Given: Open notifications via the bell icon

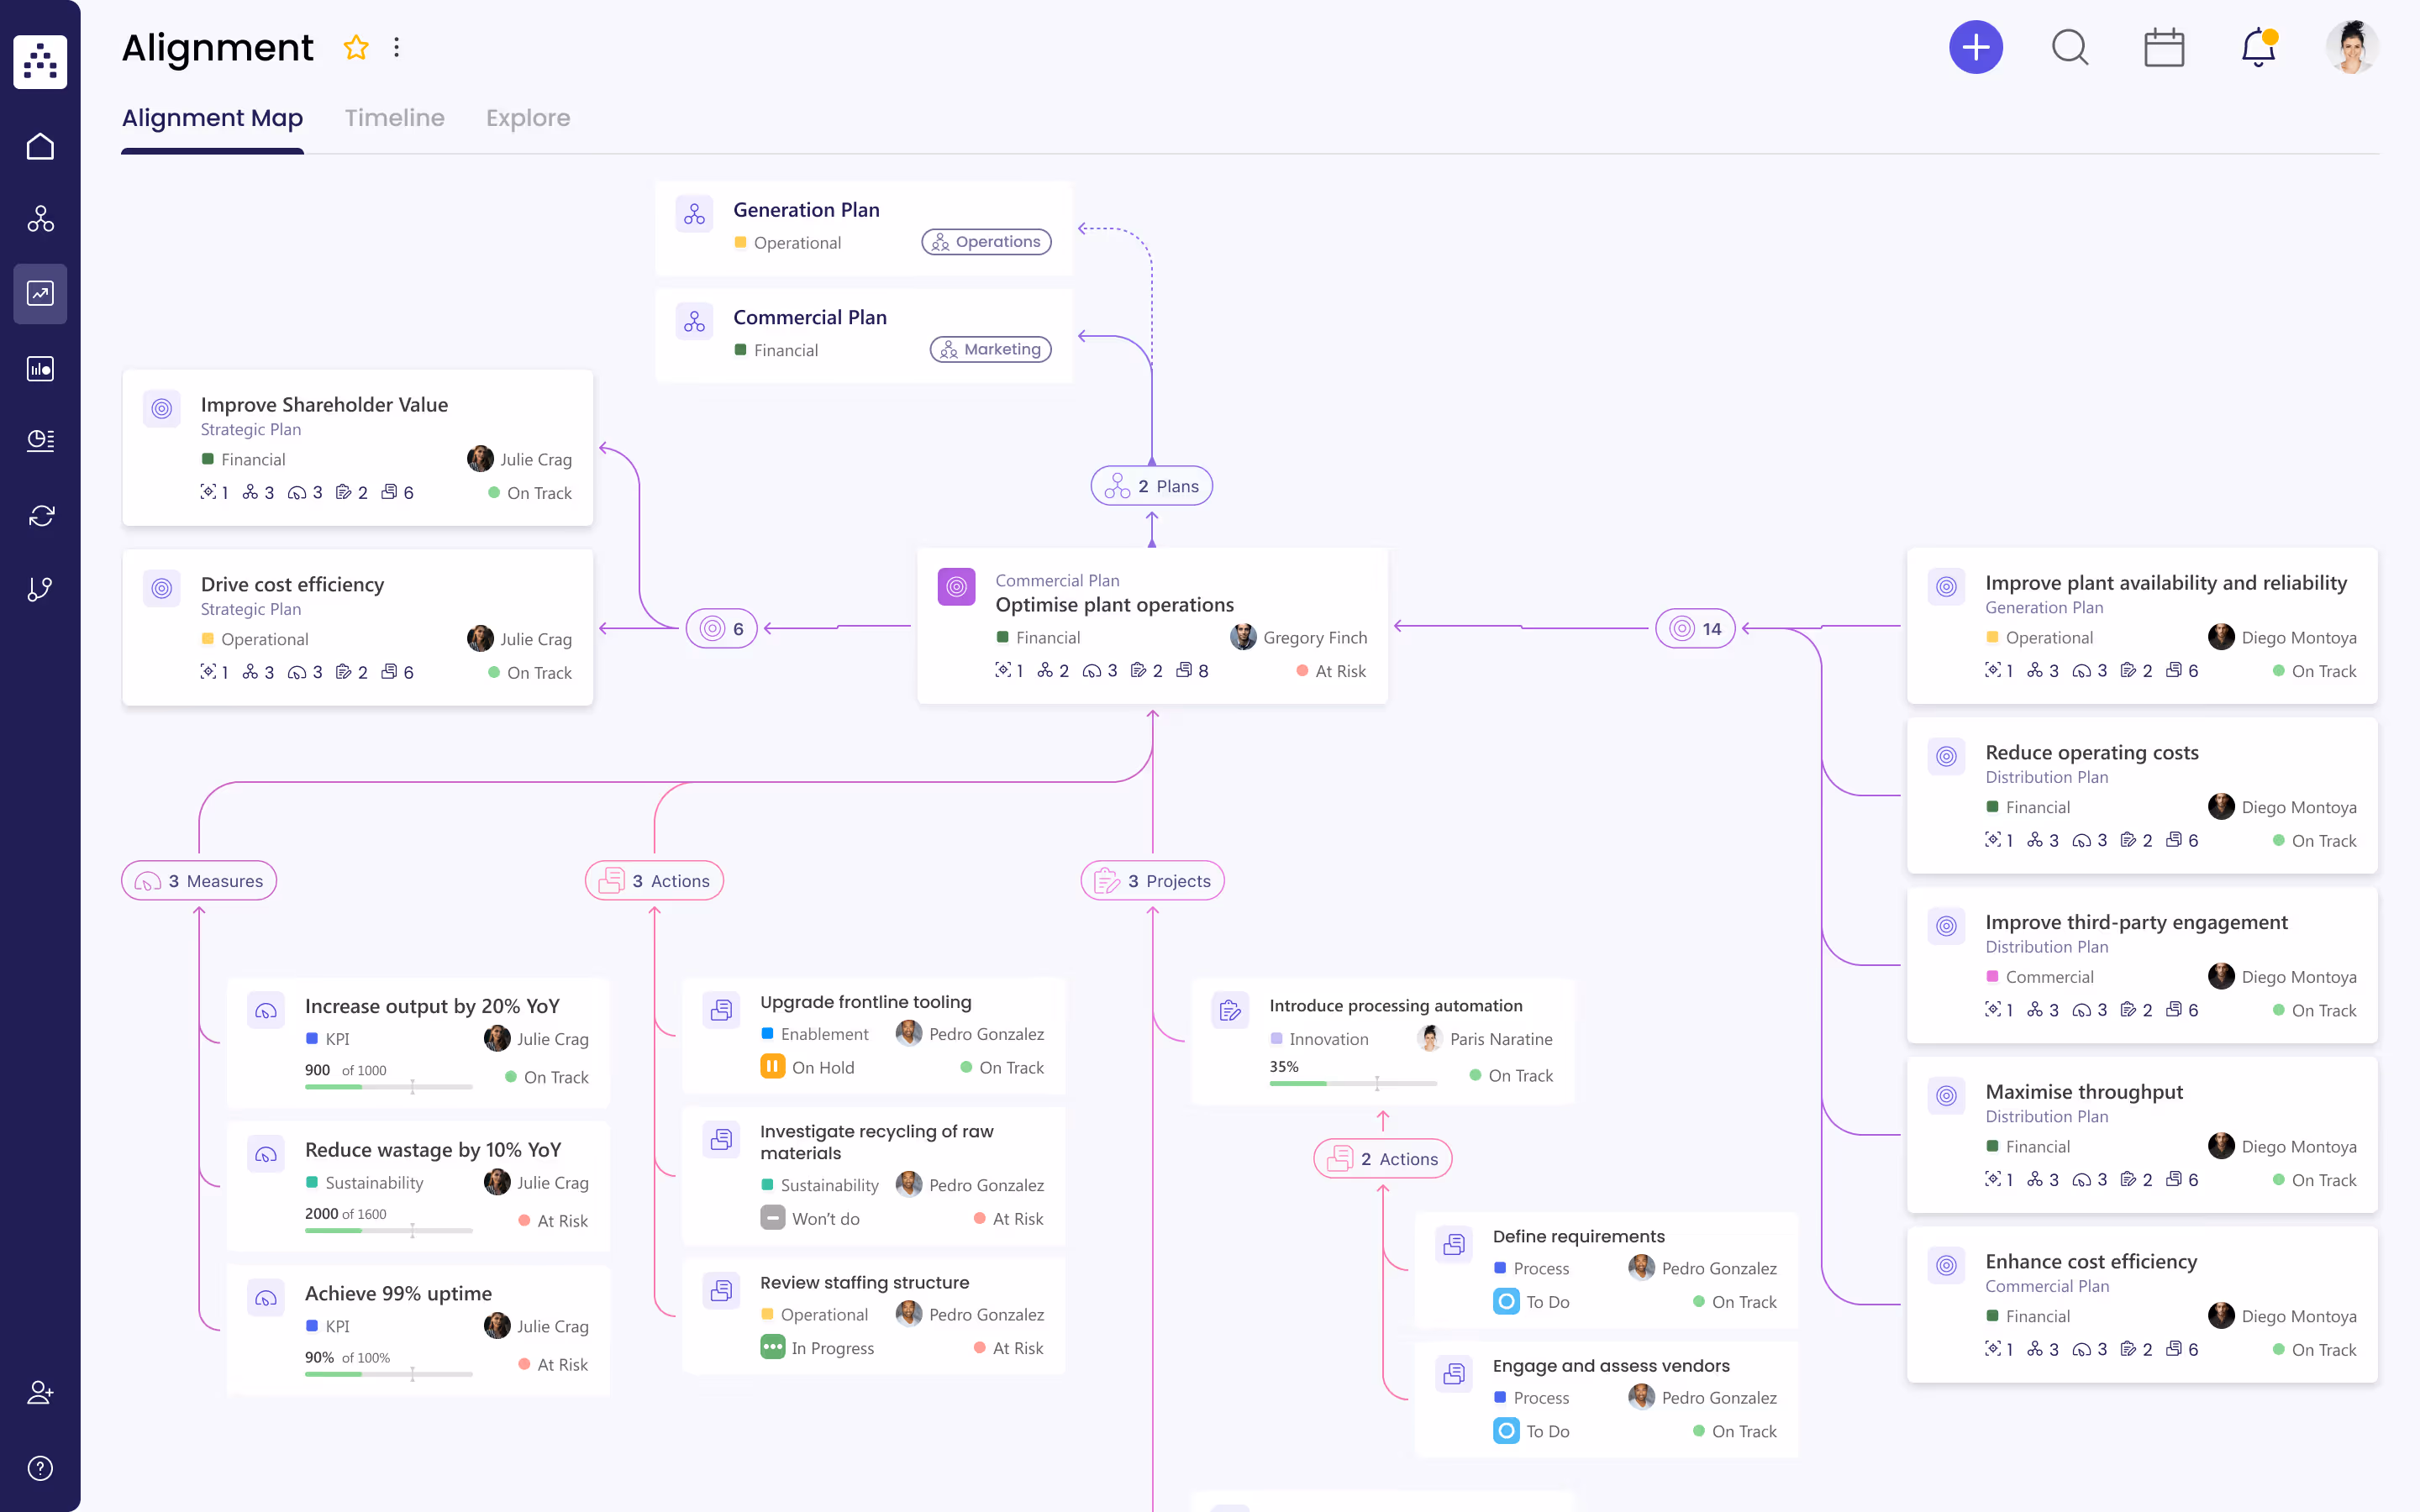Looking at the screenshot, I should pos(2256,47).
